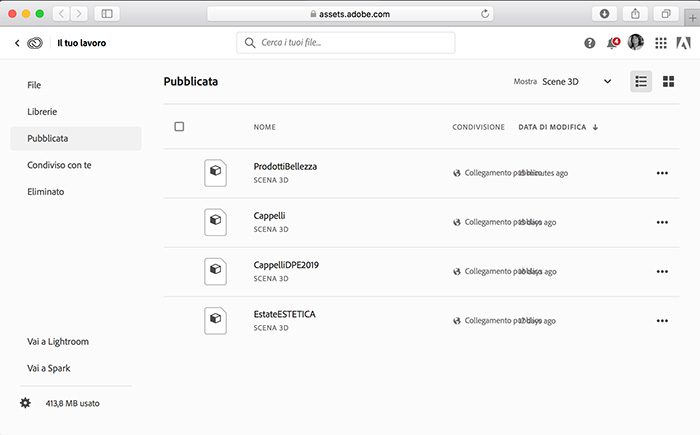Go back using the header chevron
The image size is (700, 435).
coord(17,43)
